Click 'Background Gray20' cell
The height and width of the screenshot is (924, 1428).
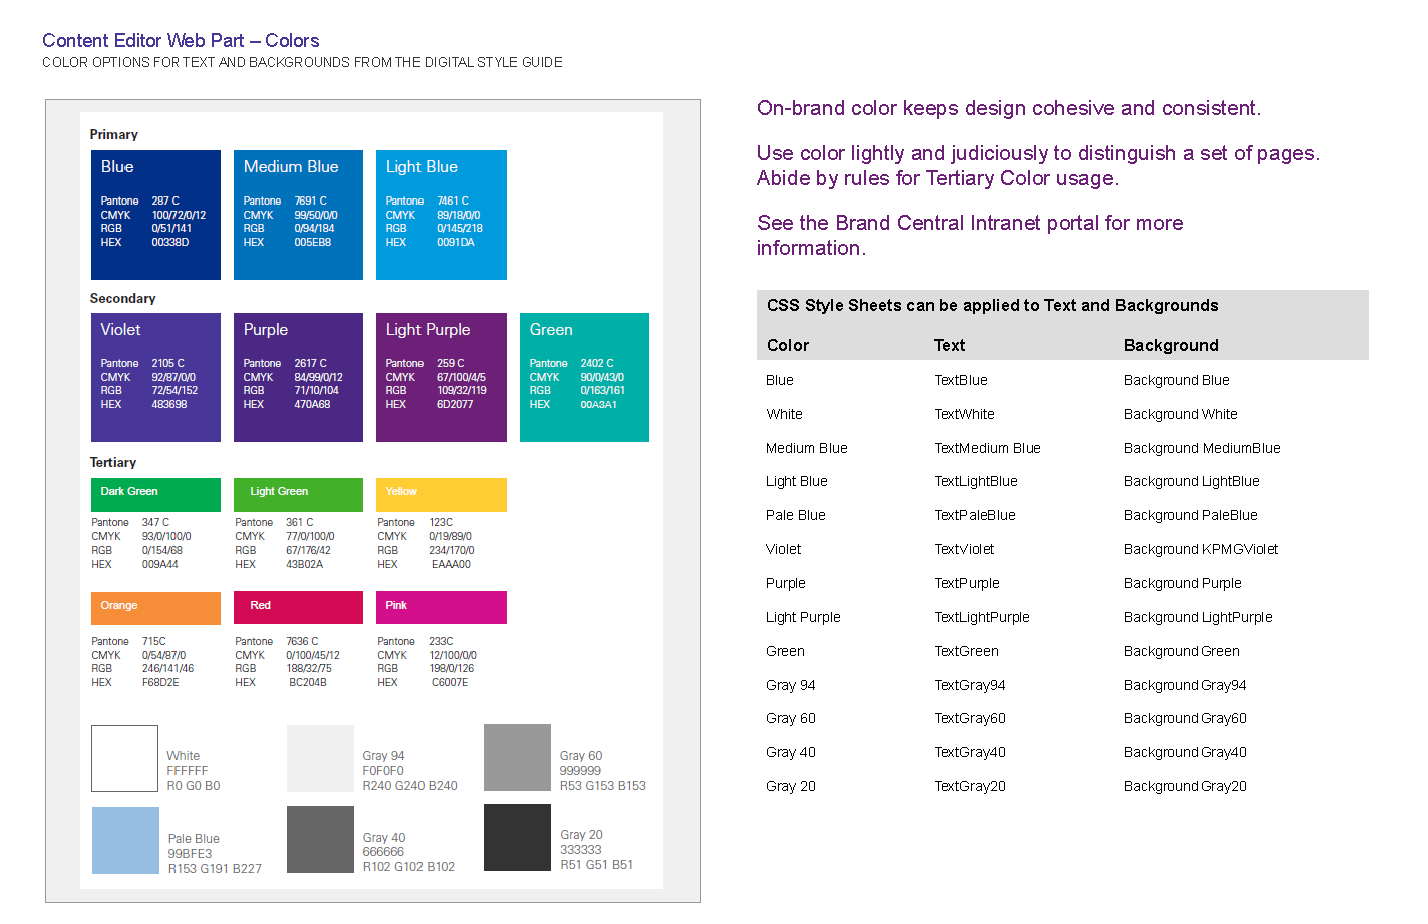click(1185, 787)
